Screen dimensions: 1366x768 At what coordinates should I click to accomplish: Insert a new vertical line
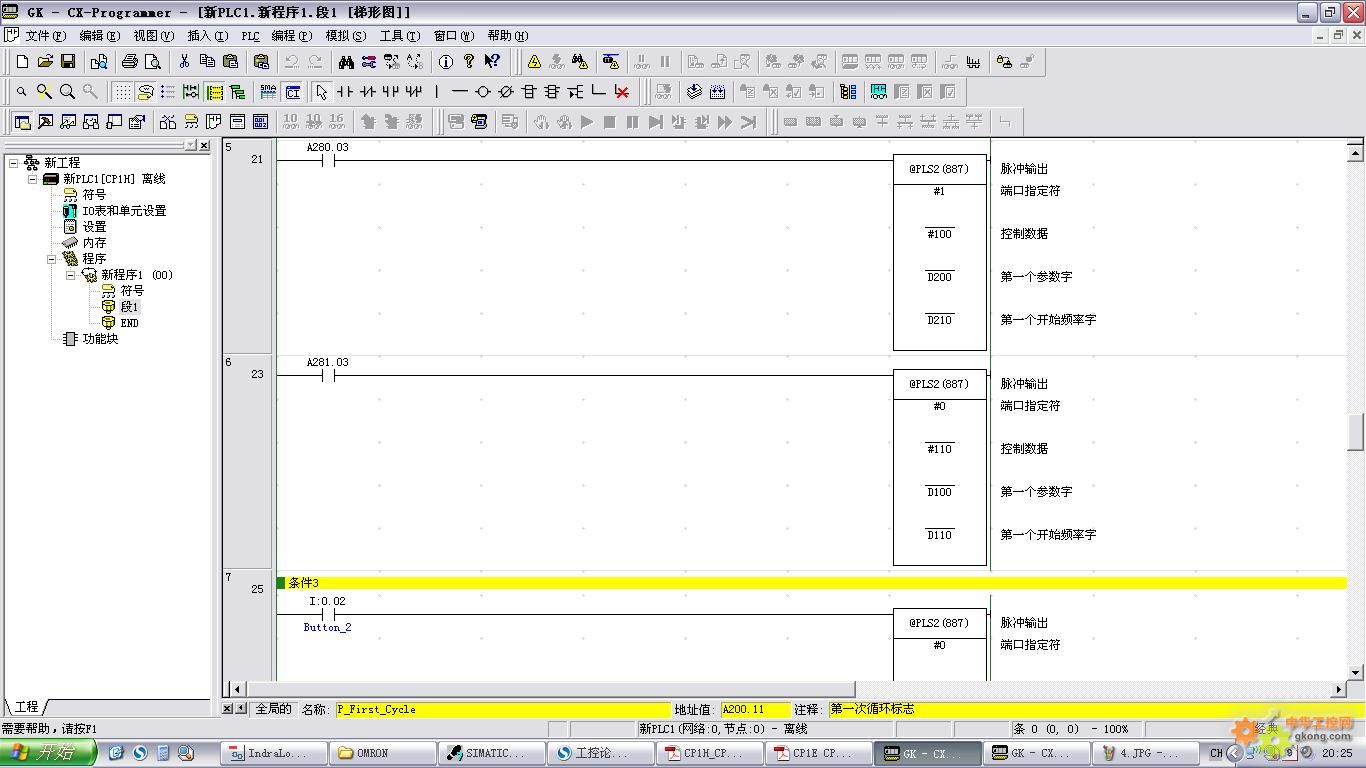(436, 92)
